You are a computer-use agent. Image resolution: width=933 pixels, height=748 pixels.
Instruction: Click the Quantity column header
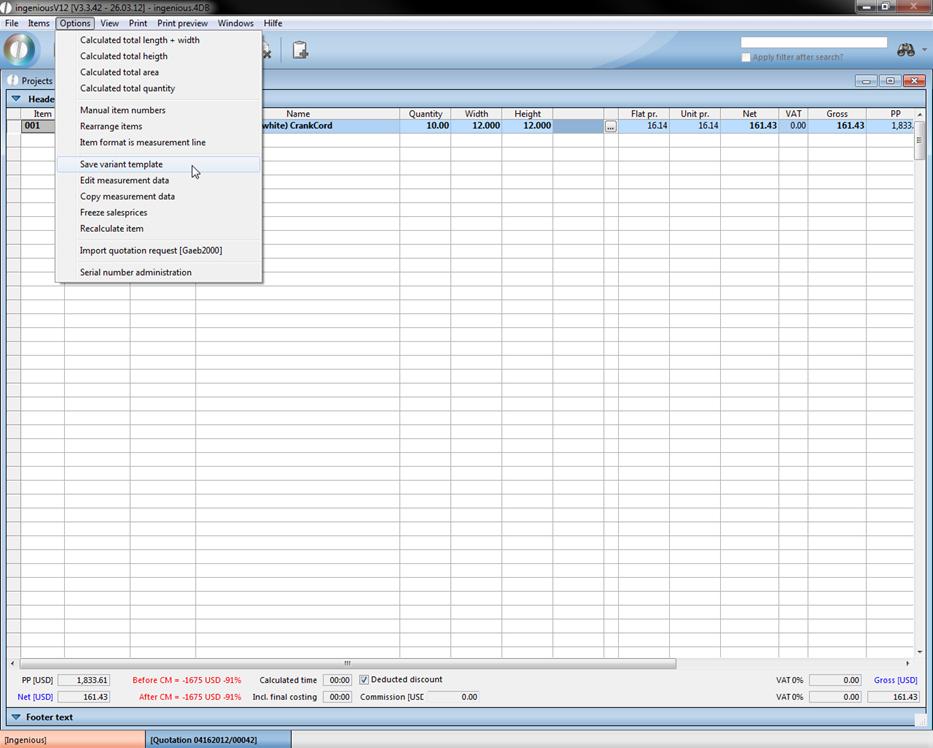coord(425,114)
